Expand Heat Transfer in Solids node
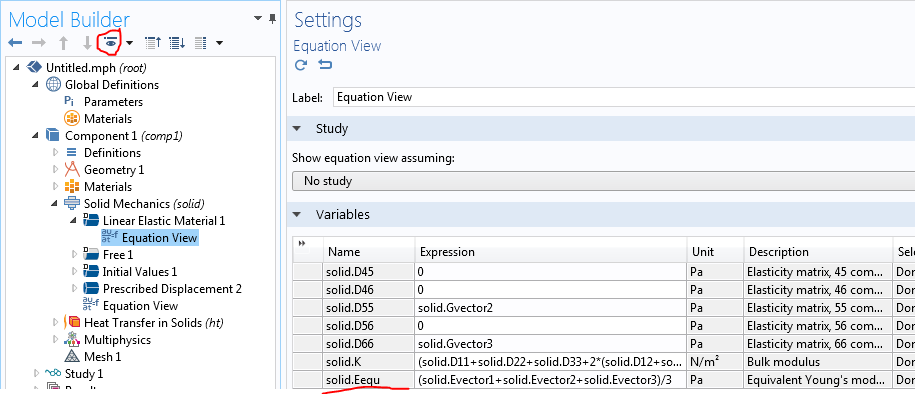This screenshot has width=915, height=394. click(55, 322)
